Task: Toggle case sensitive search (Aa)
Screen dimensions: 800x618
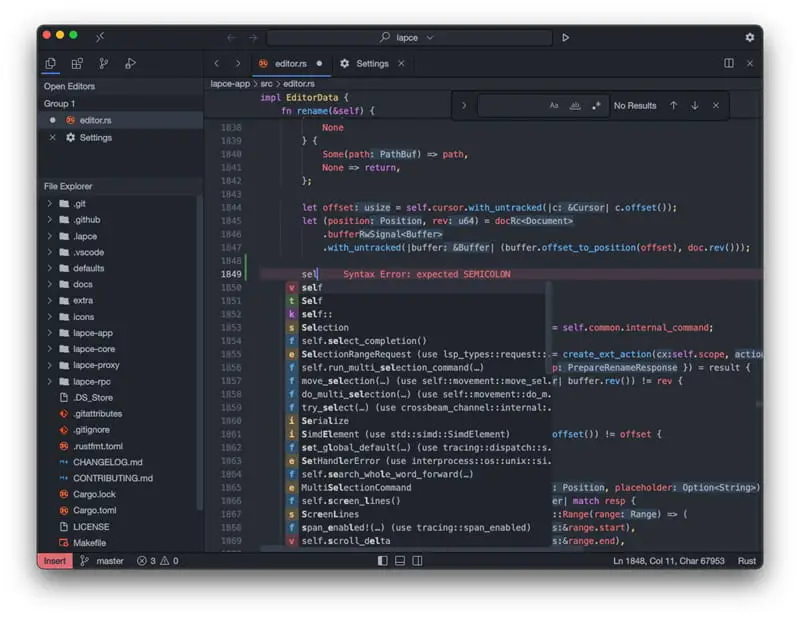Action: (554, 105)
